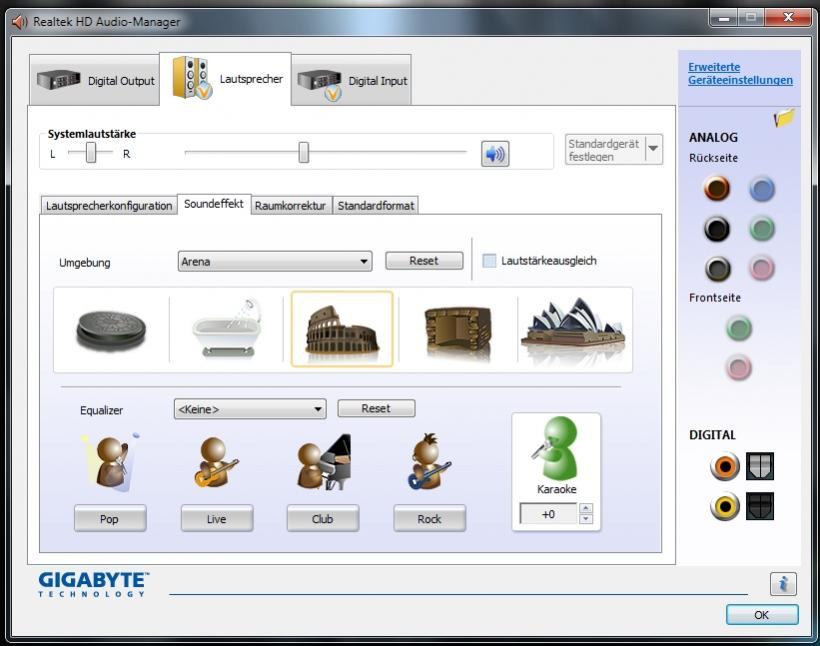Image resolution: width=820 pixels, height=646 pixels.
Task: Decrease the Karaoke key value
Action: click(x=586, y=518)
